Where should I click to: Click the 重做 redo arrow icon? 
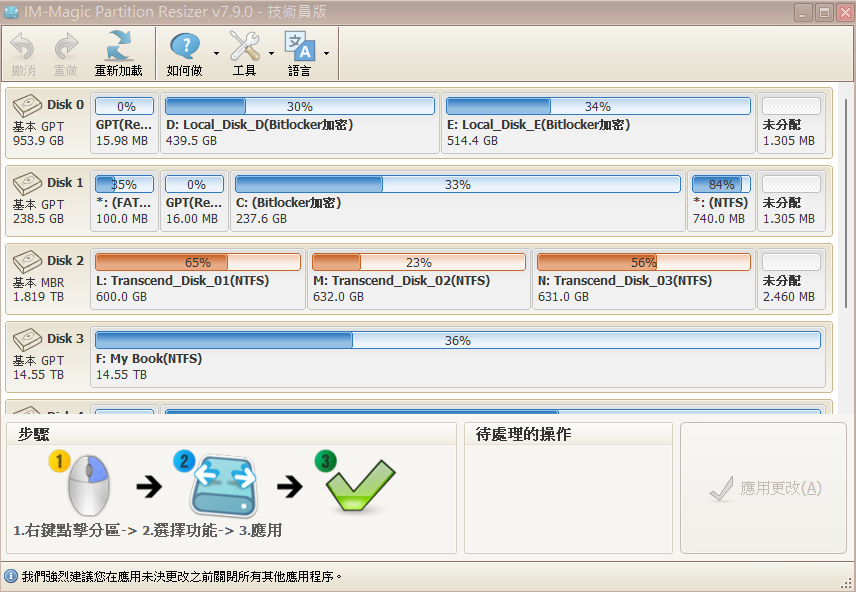click(66, 46)
